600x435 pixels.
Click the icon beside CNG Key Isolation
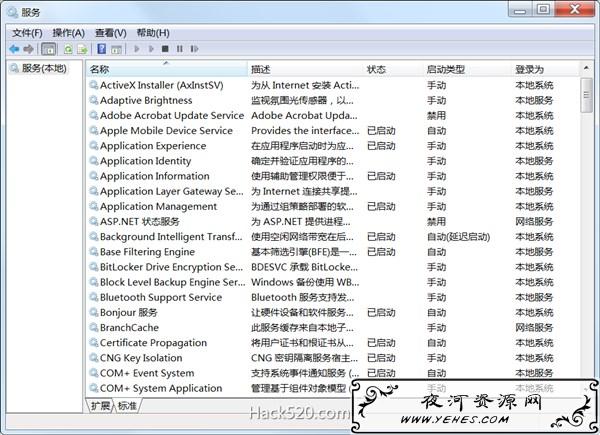(x=93, y=358)
